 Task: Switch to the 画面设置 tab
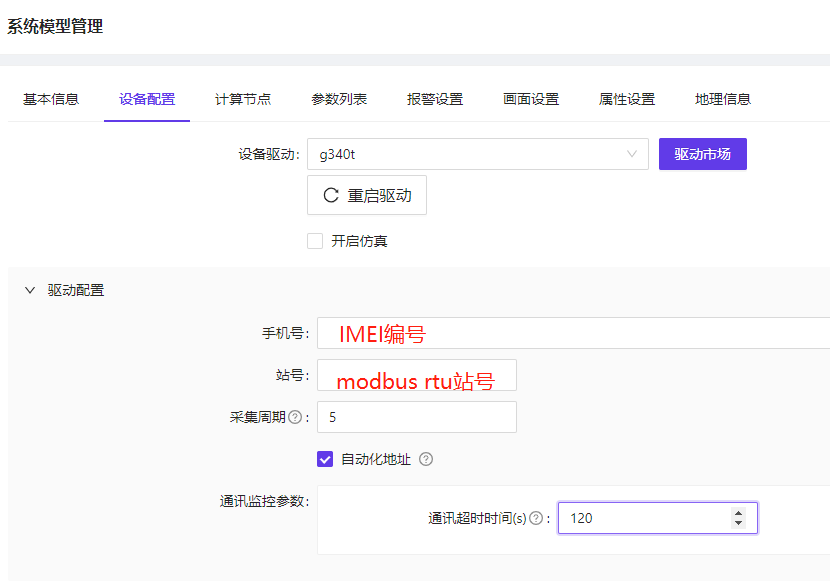click(531, 99)
